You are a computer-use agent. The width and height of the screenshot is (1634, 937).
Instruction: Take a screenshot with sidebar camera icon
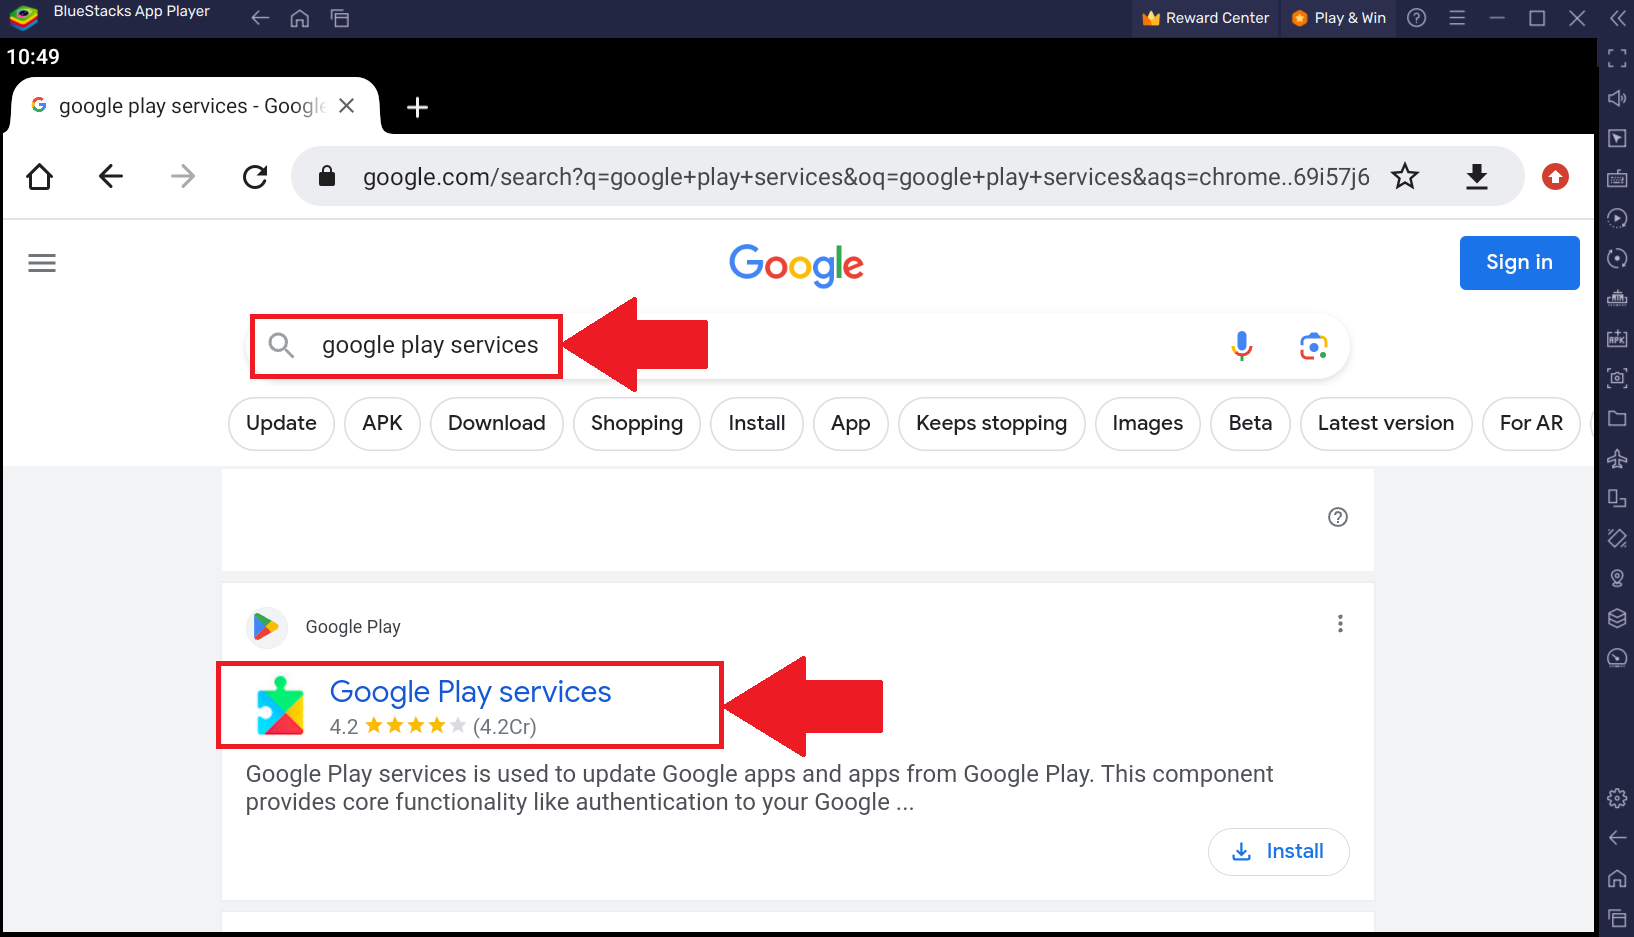1617,378
